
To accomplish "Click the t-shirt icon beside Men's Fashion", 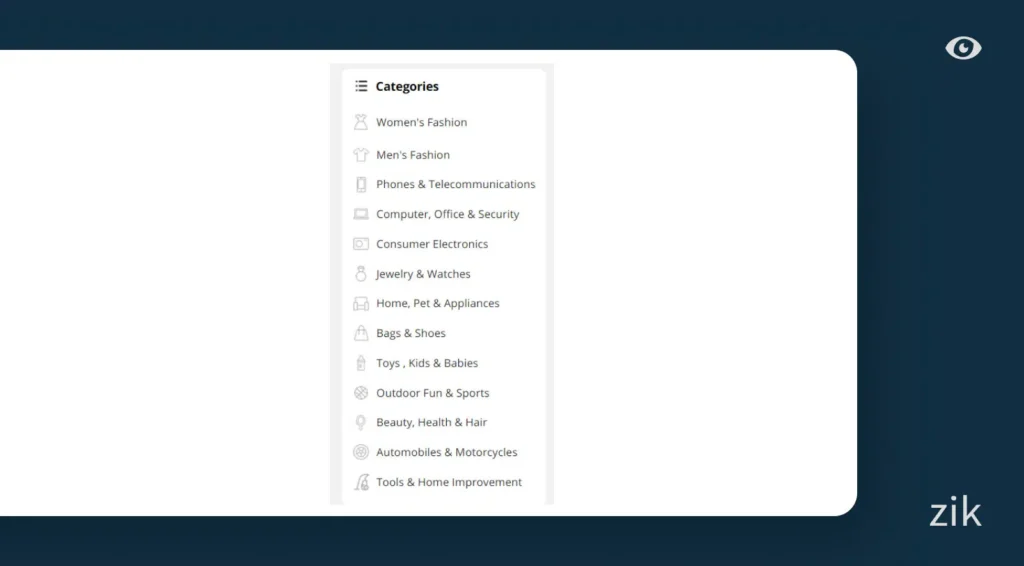I will [361, 155].
